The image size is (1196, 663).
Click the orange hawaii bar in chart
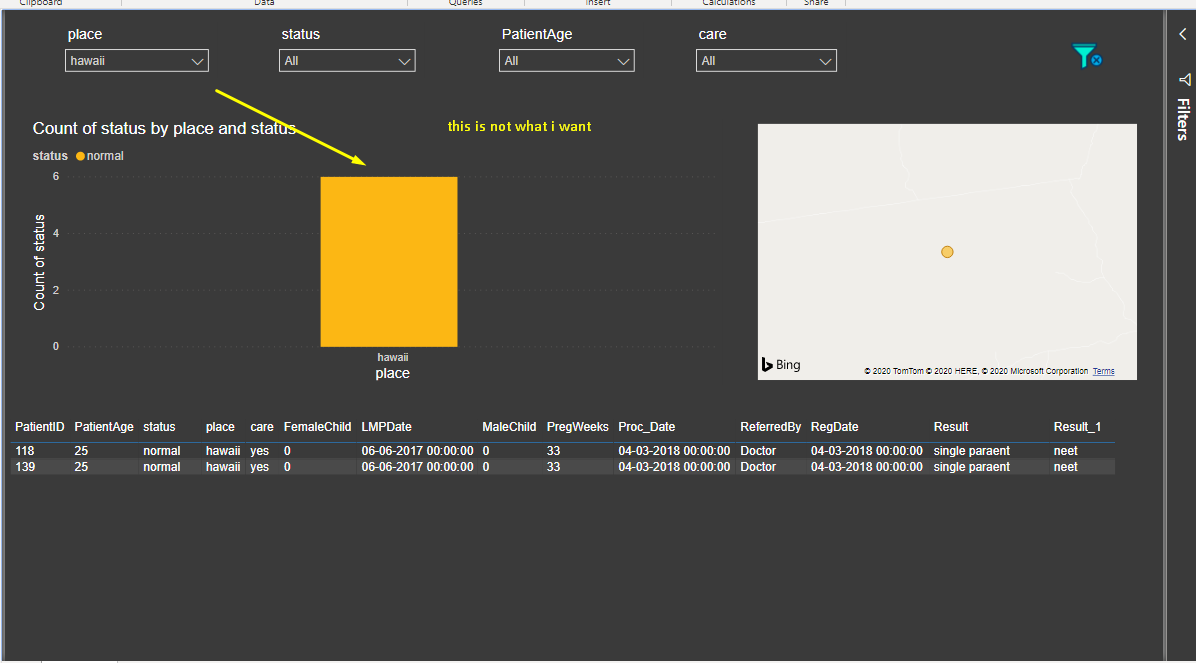pyautogui.click(x=389, y=262)
